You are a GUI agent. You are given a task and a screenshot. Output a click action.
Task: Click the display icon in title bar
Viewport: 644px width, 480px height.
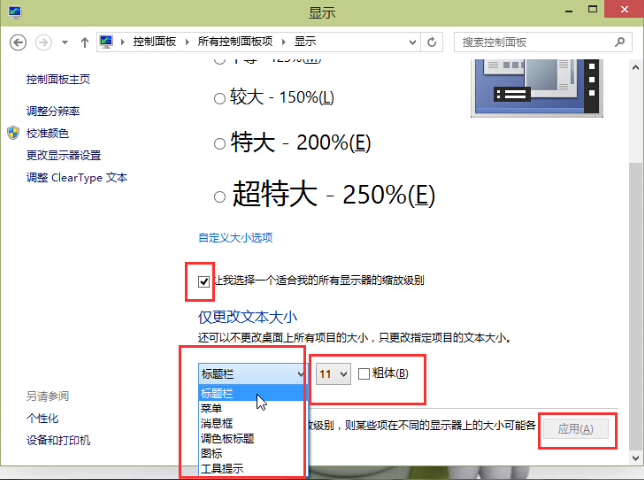coord(12,12)
